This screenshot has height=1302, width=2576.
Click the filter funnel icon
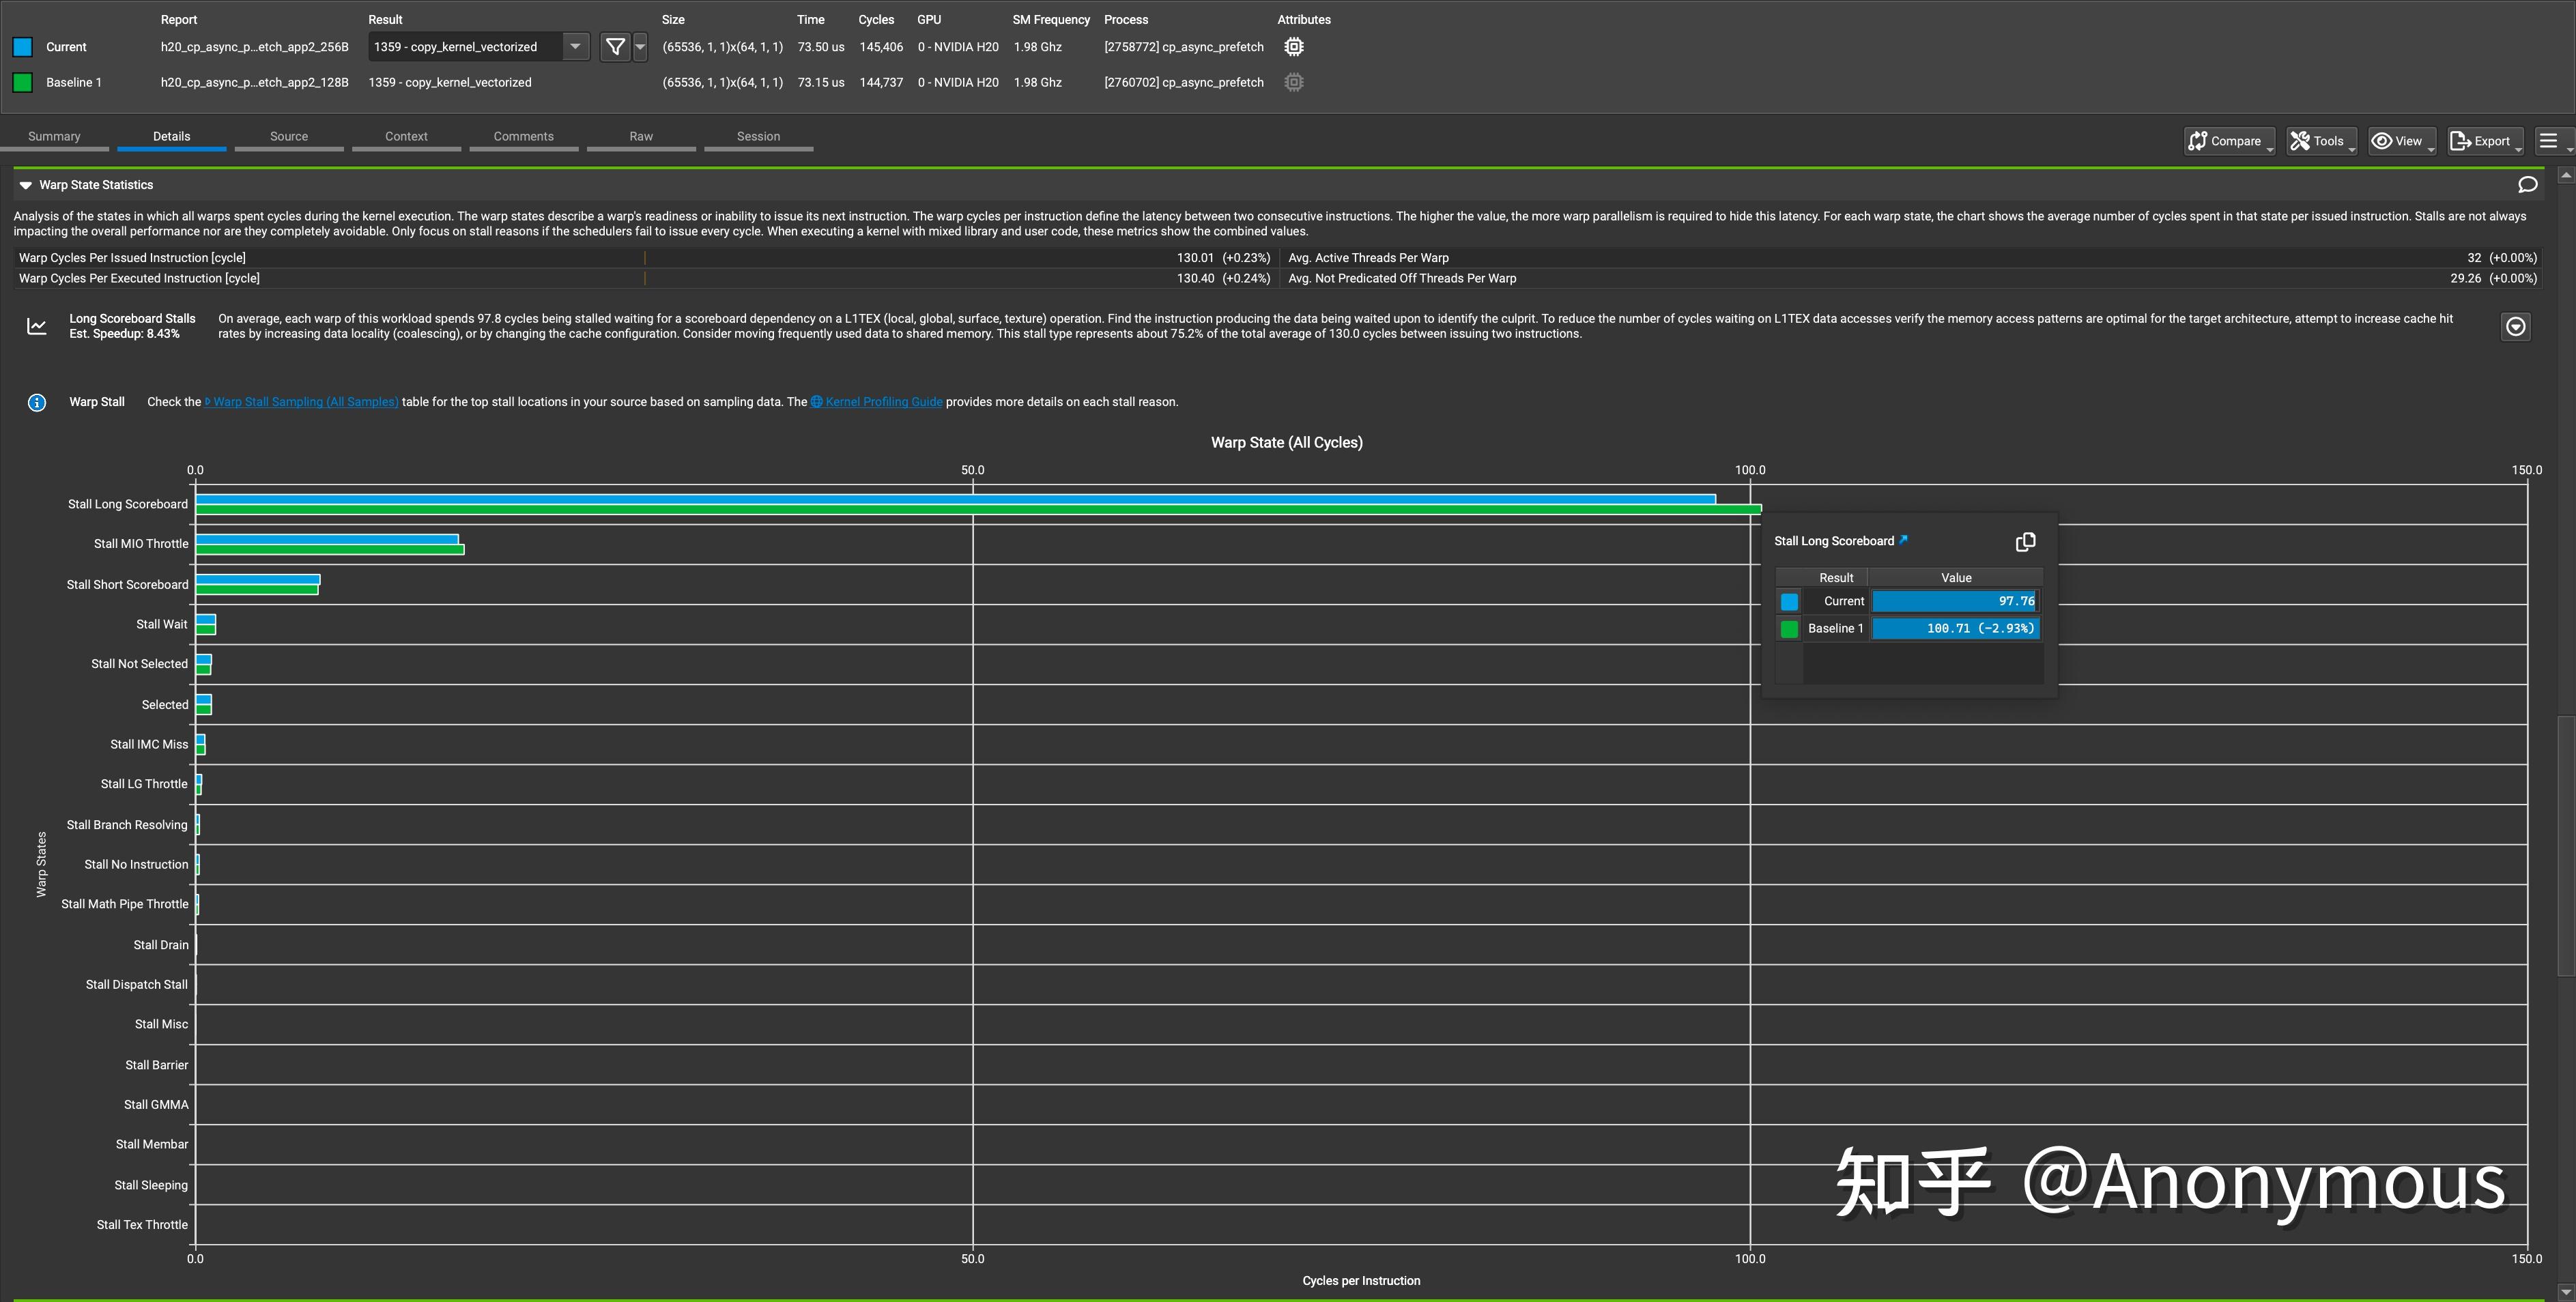point(615,47)
